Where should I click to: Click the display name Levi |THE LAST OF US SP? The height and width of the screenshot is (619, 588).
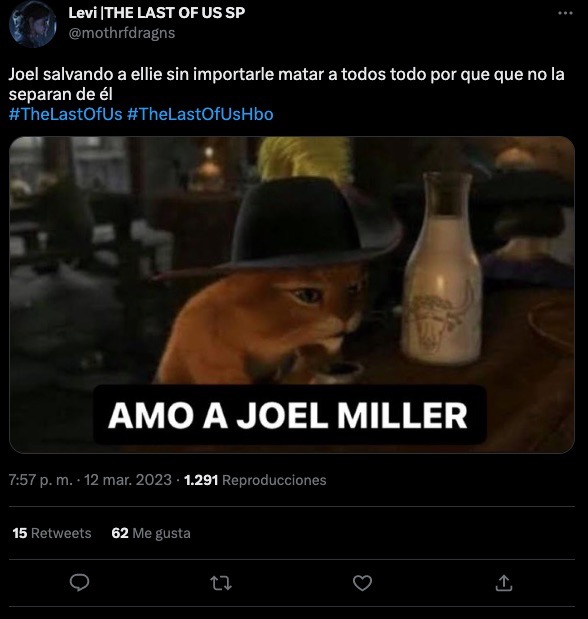coord(156,13)
